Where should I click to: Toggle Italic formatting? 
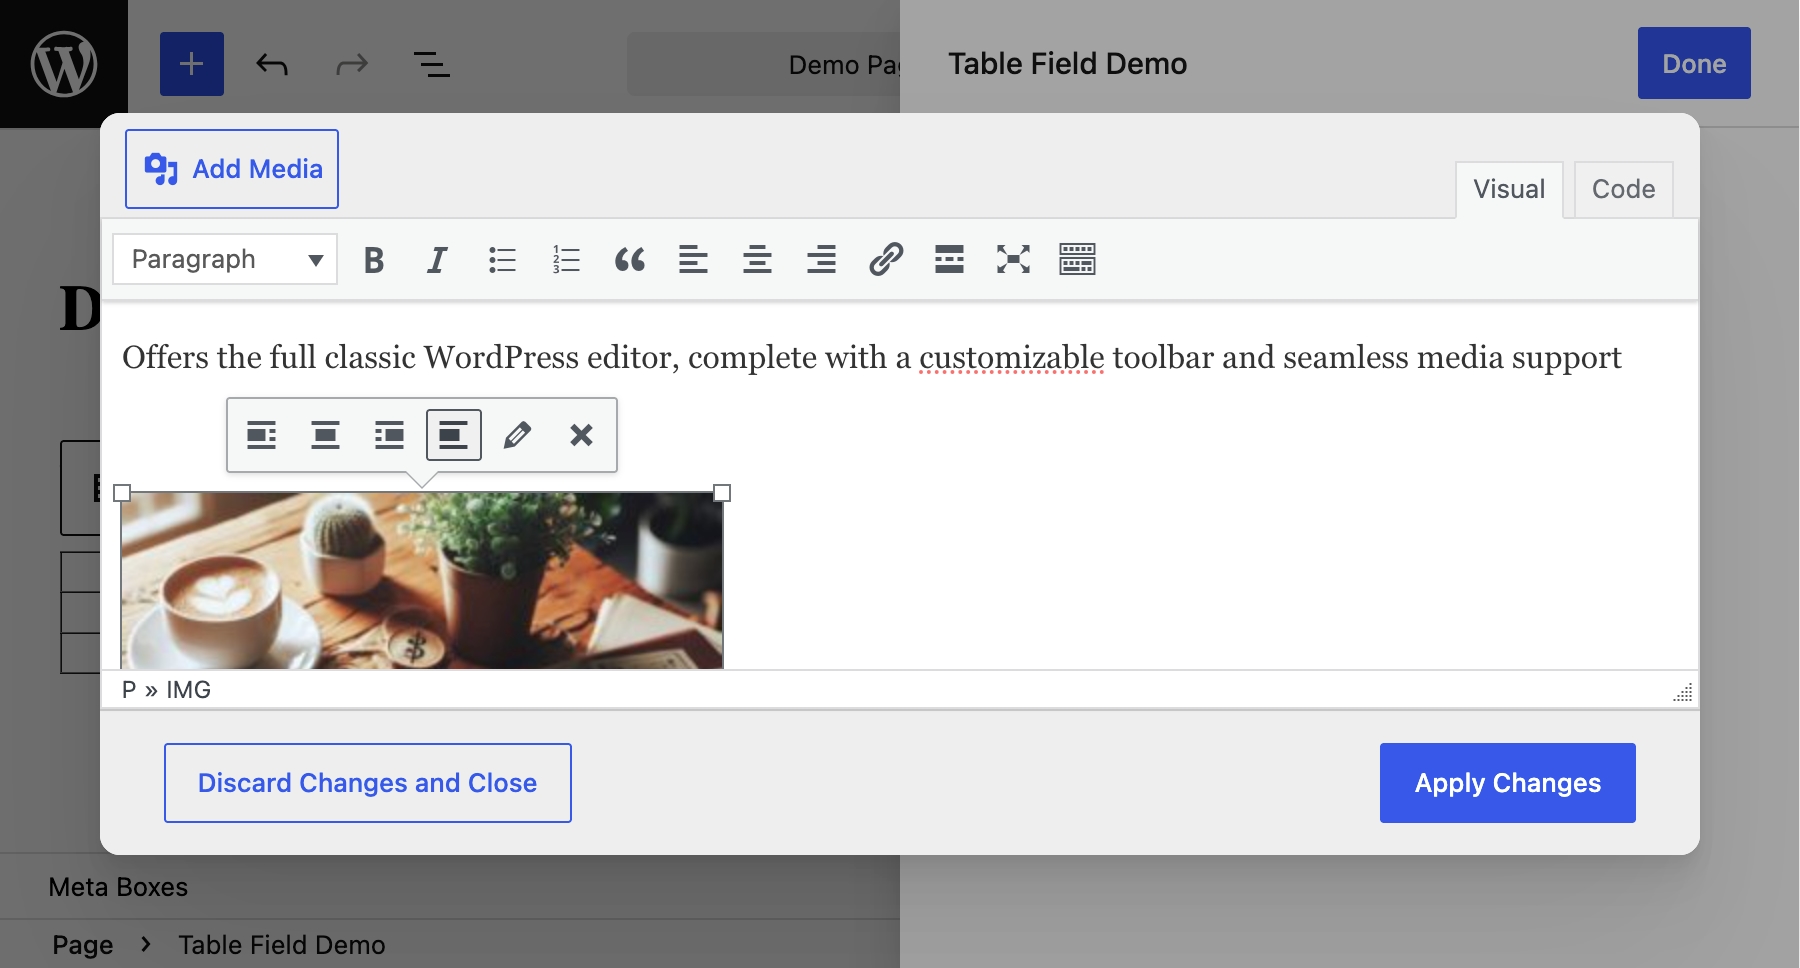pos(437,260)
